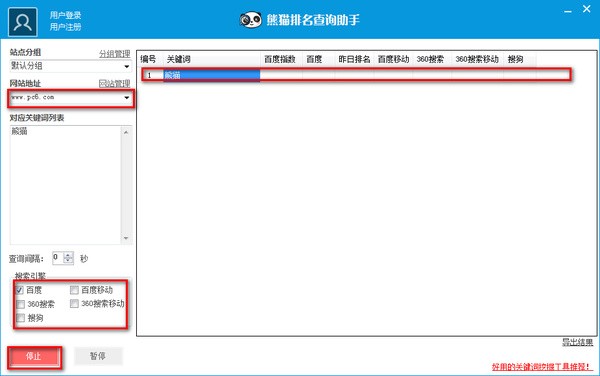
Task: Enable the 搜狗 checkbox
Action: click(x=21, y=318)
